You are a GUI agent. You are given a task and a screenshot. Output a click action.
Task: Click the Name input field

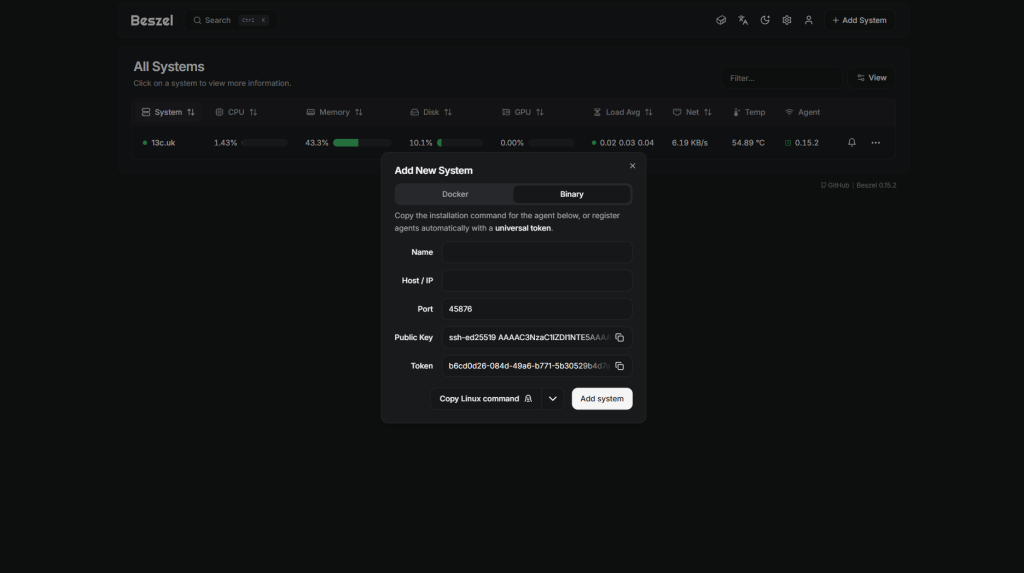pyautogui.click(x=537, y=252)
